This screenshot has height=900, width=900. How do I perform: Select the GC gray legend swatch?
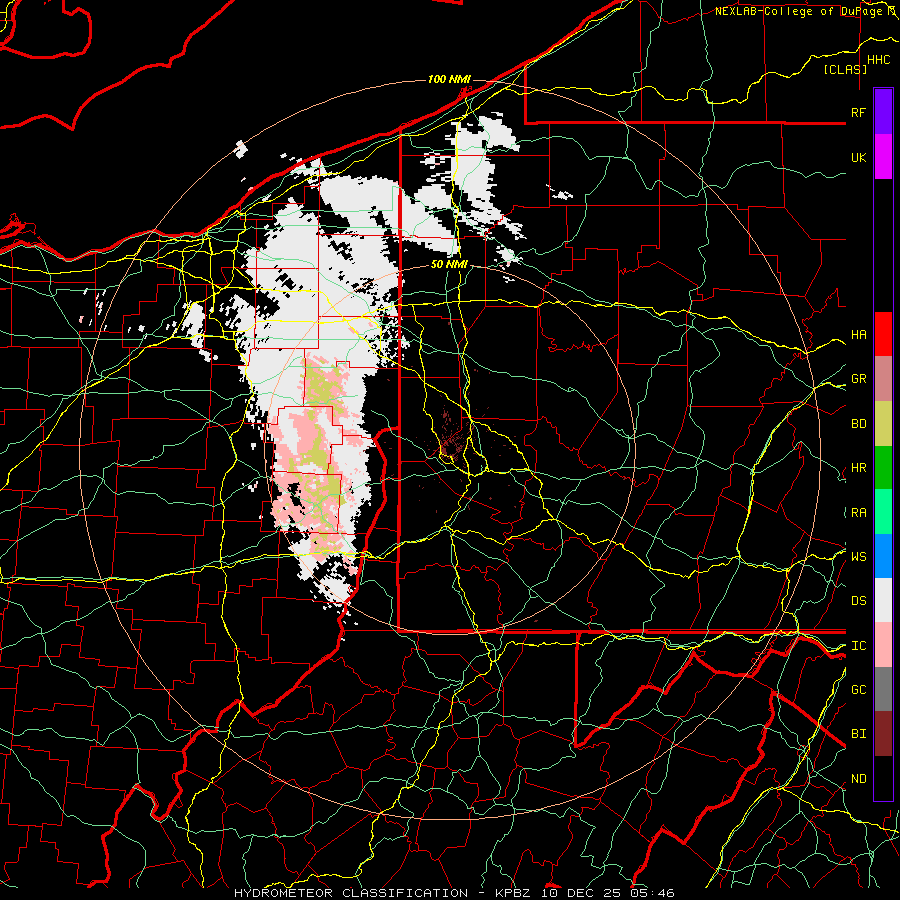[883, 689]
